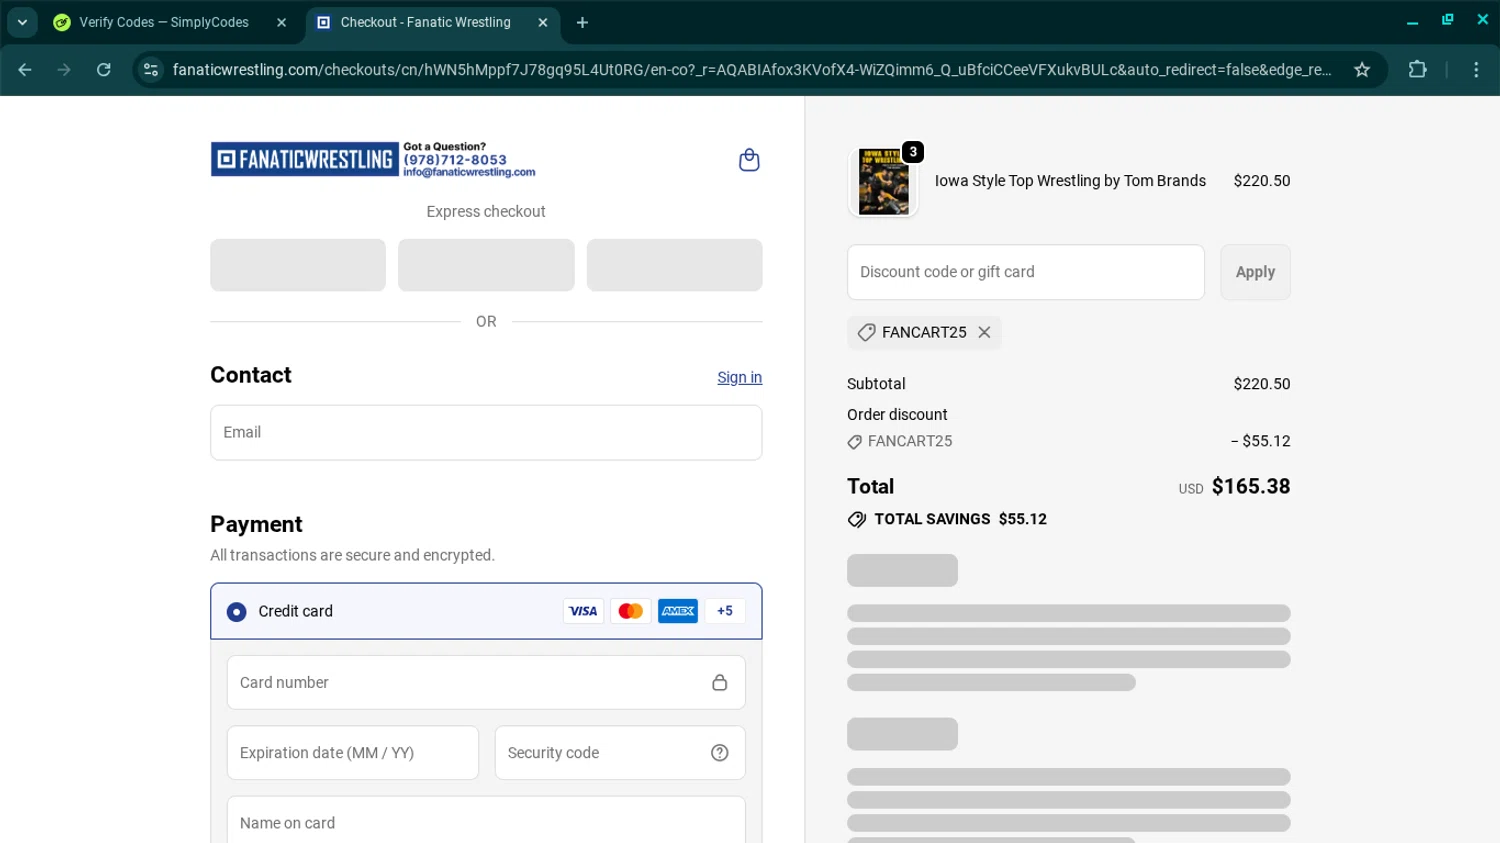
Task: Click the Mastercard logo
Action: [630, 611]
